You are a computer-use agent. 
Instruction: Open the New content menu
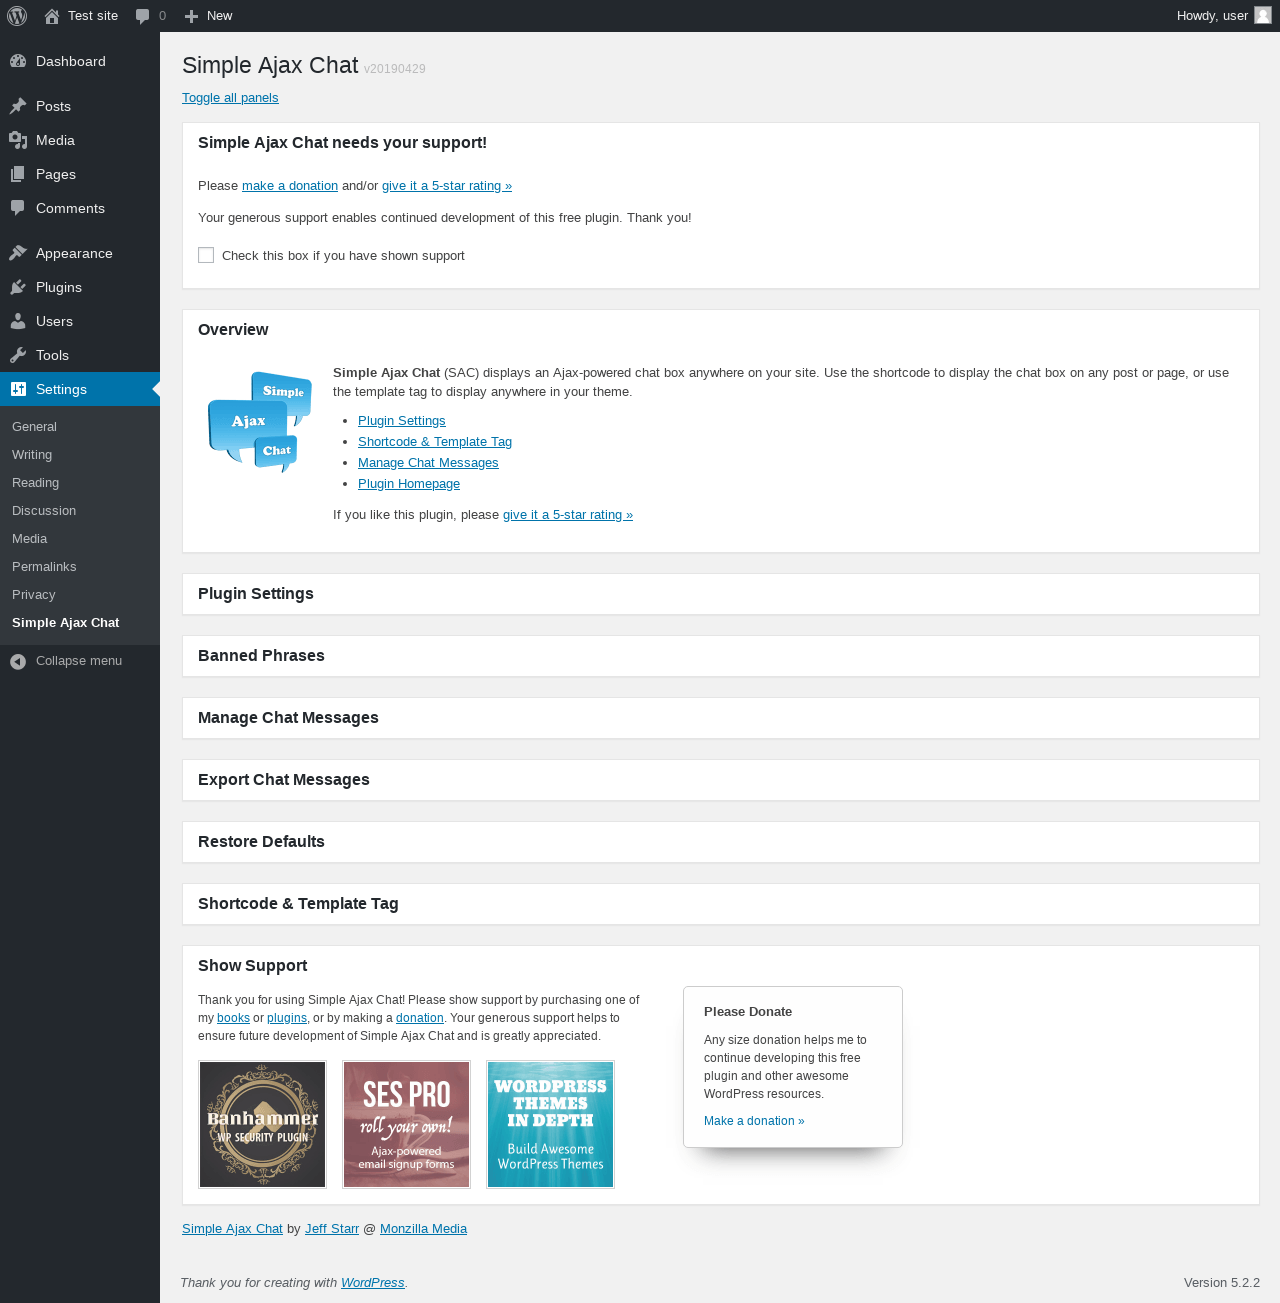point(209,16)
